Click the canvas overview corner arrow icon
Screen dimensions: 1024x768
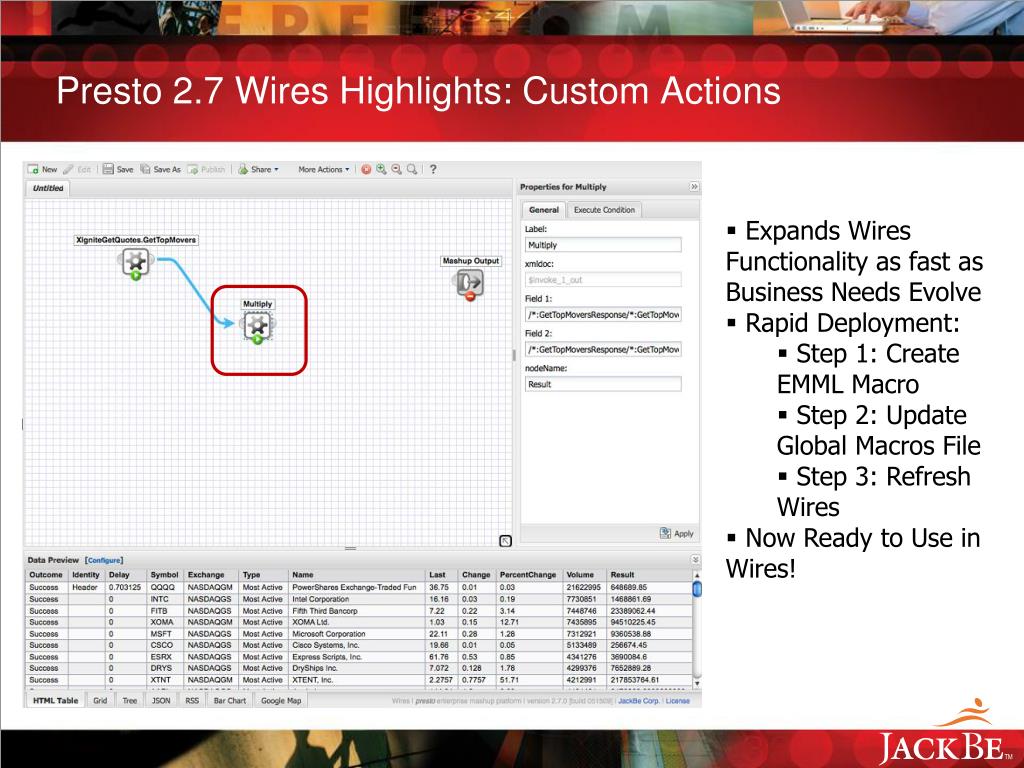(x=505, y=541)
